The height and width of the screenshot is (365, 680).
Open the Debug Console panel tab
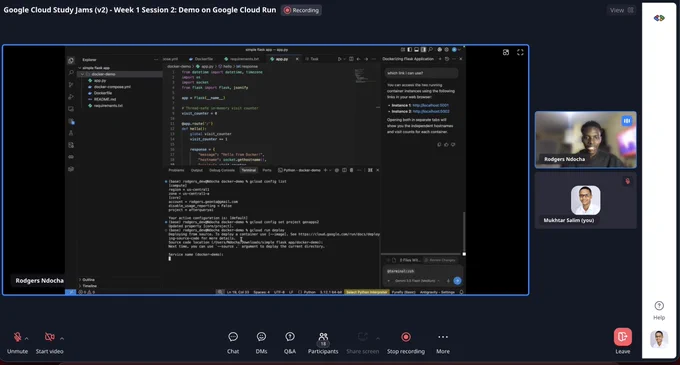pyautogui.click(x=222, y=170)
